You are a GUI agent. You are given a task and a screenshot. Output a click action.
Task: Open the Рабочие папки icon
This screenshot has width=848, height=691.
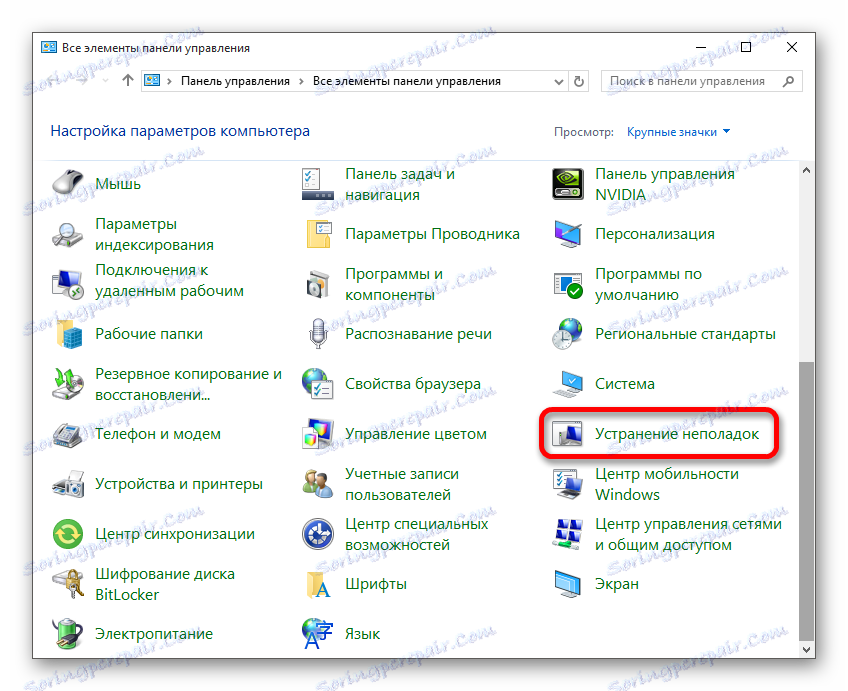(x=68, y=334)
